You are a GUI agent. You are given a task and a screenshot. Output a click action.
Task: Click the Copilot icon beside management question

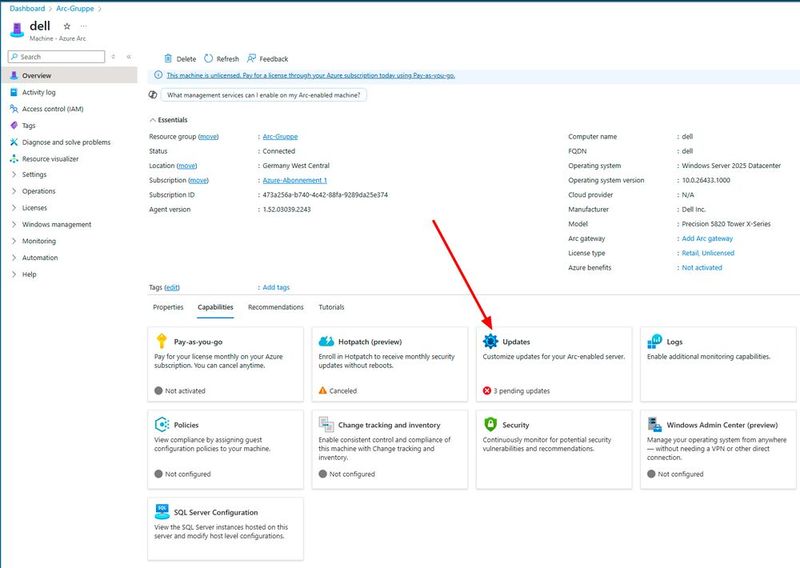coord(153,95)
